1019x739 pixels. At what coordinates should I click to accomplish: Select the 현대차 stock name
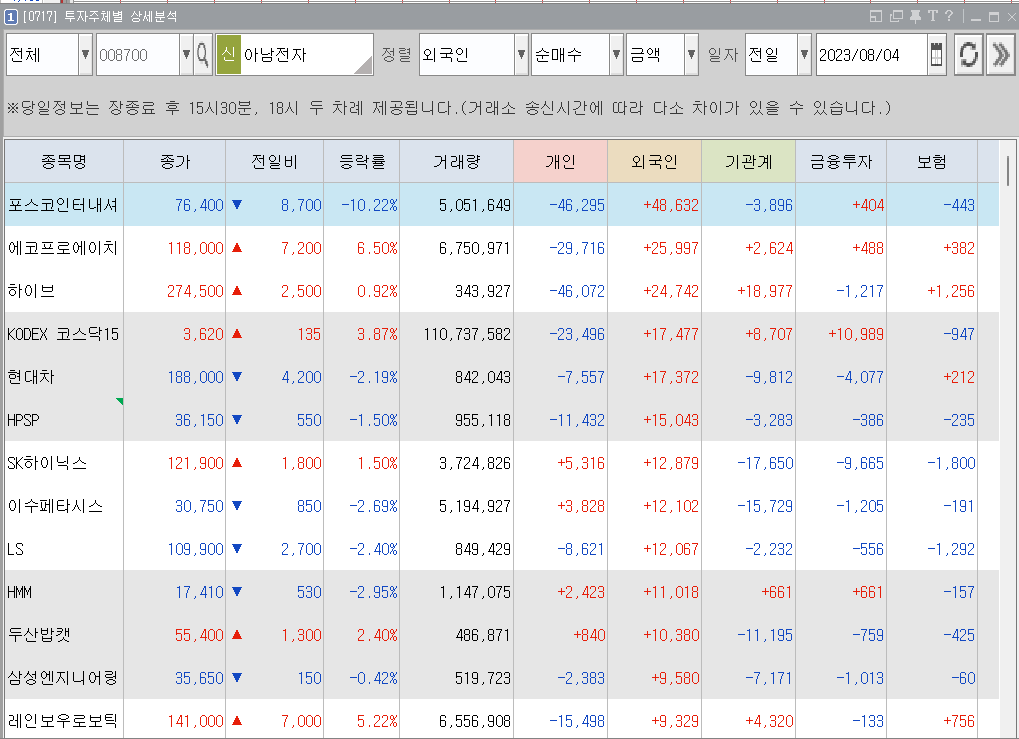tap(31, 377)
